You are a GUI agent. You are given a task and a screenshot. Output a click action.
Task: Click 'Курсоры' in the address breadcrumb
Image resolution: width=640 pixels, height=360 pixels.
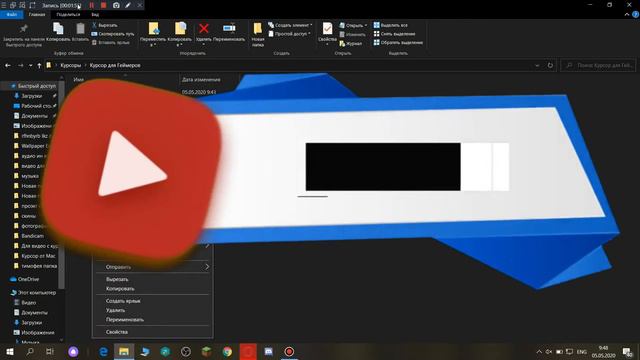[x=71, y=65]
